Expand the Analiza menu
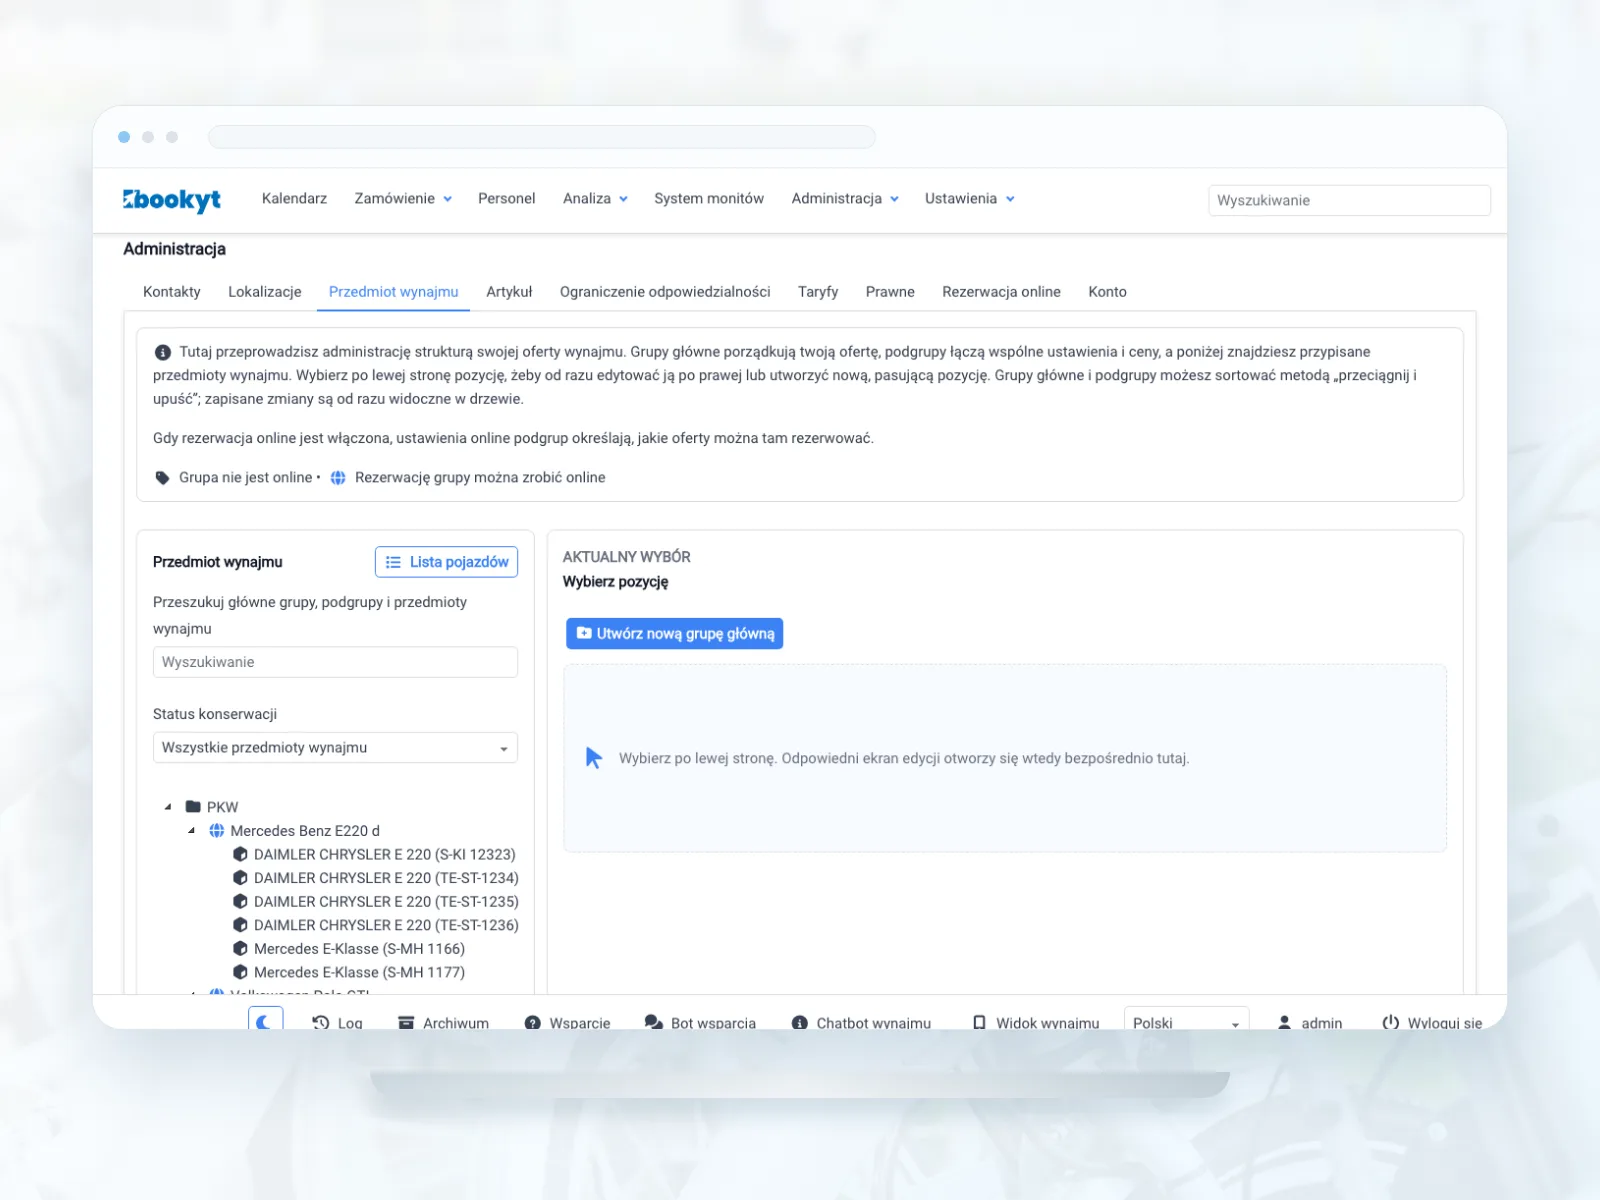Screen dimensions: 1600x1200 (x=595, y=199)
